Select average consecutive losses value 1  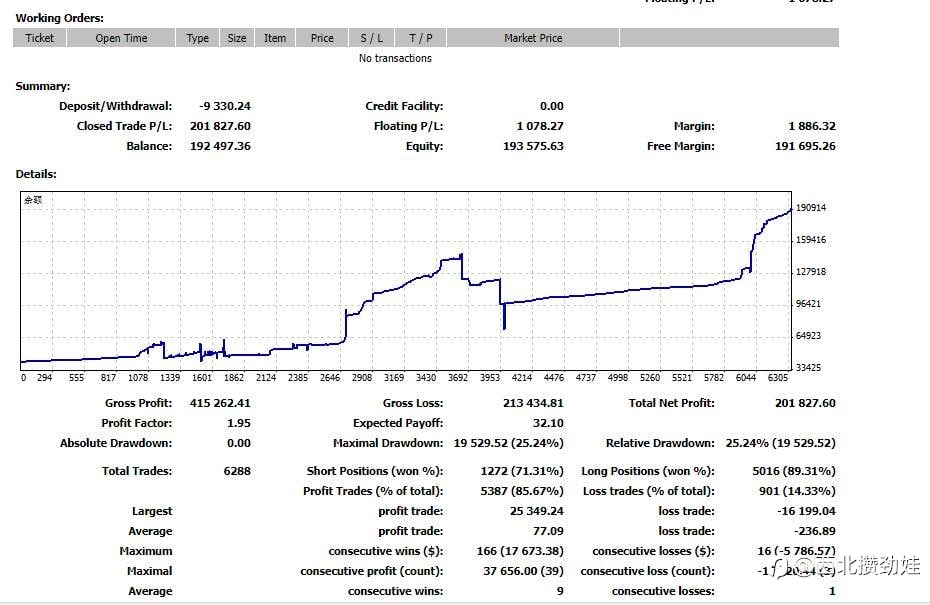pyautogui.click(x=832, y=591)
